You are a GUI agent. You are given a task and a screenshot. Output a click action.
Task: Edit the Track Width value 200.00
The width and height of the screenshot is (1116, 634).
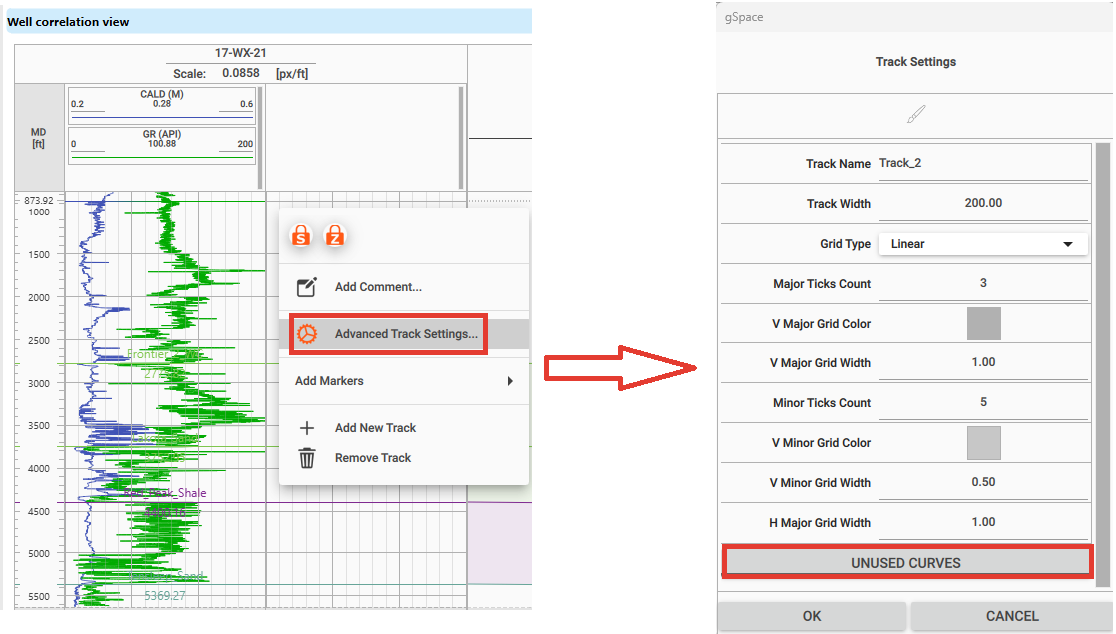tap(983, 203)
